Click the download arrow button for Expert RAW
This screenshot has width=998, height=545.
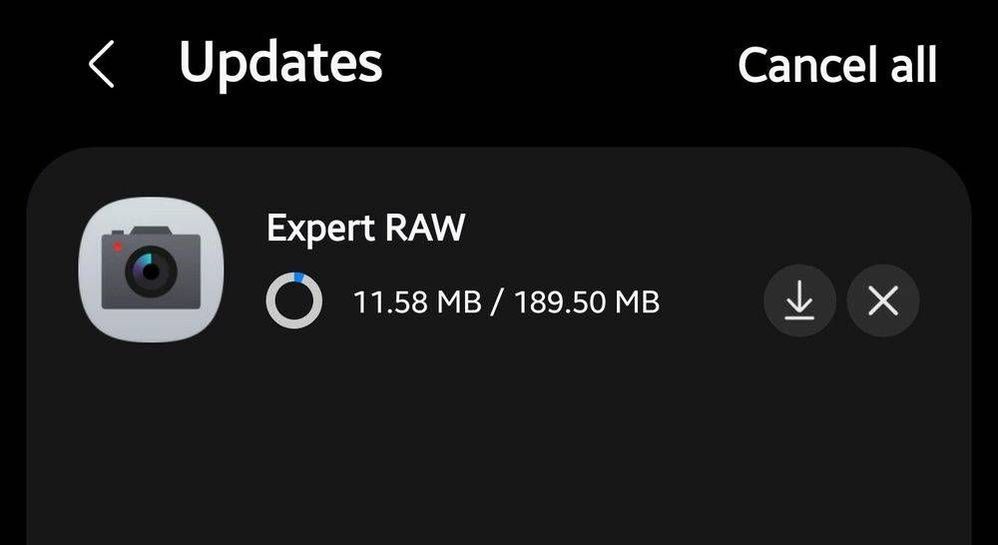(x=799, y=301)
